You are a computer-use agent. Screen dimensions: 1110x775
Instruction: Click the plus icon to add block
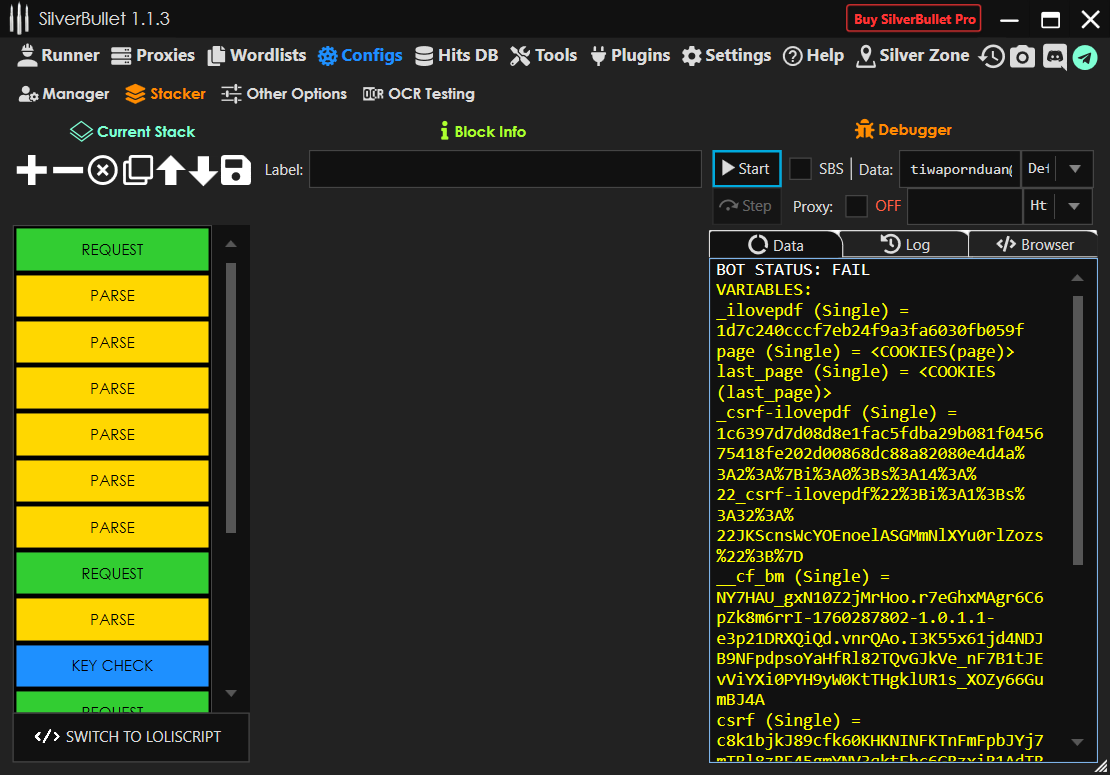32,170
